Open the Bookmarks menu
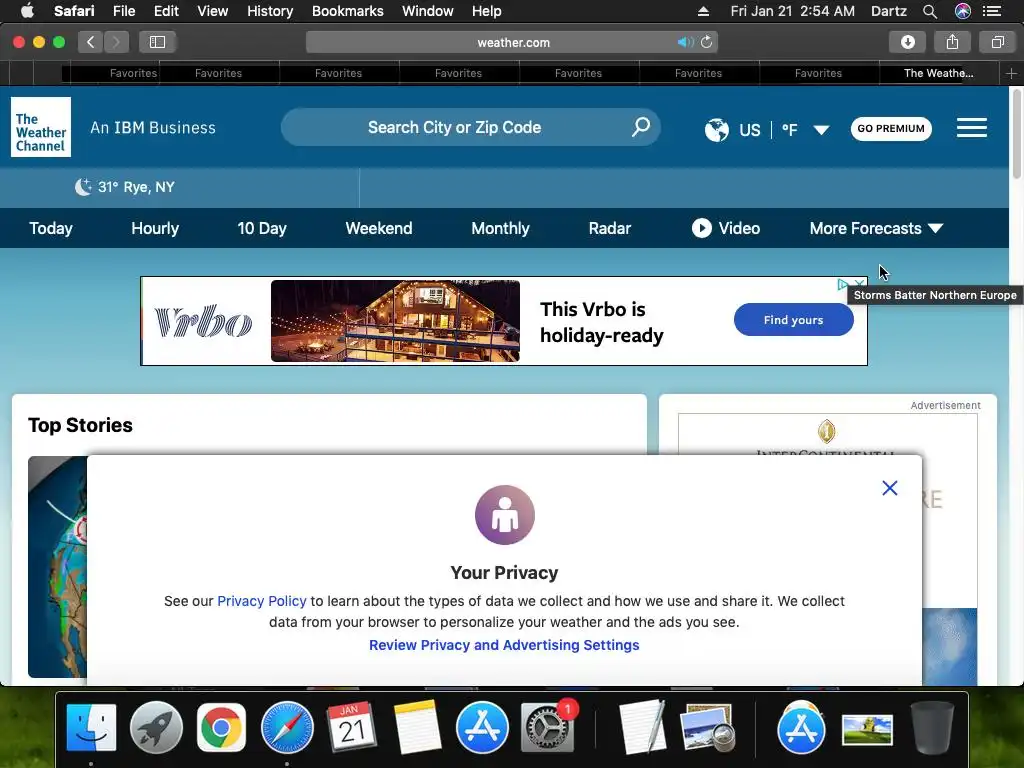This screenshot has width=1024, height=768. click(347, 11)
